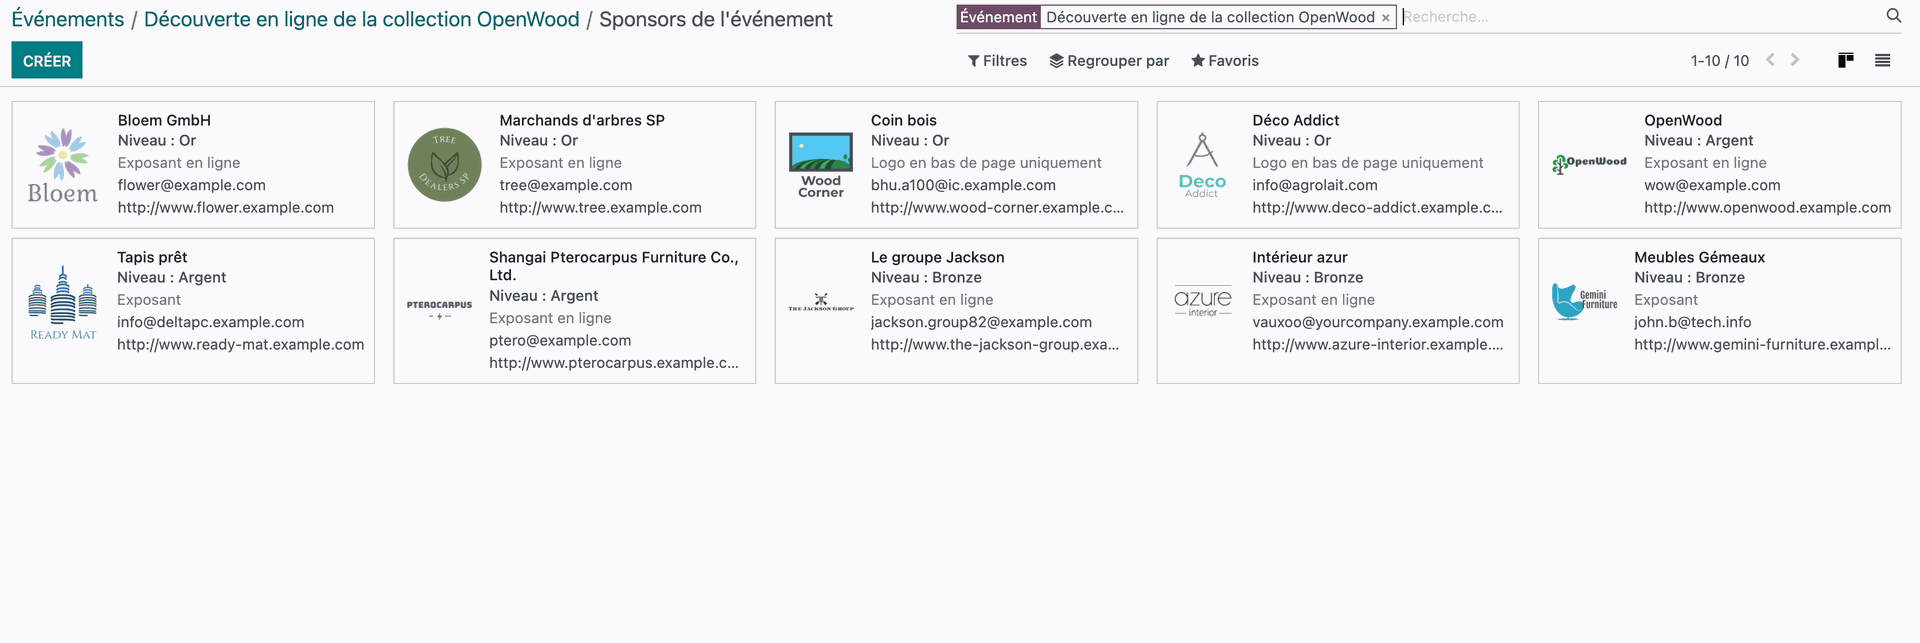Image resolution: width=1920 pixels, height=643 pixels.
Task: Open Wood Corner logo image
Action: coord(821,165)
